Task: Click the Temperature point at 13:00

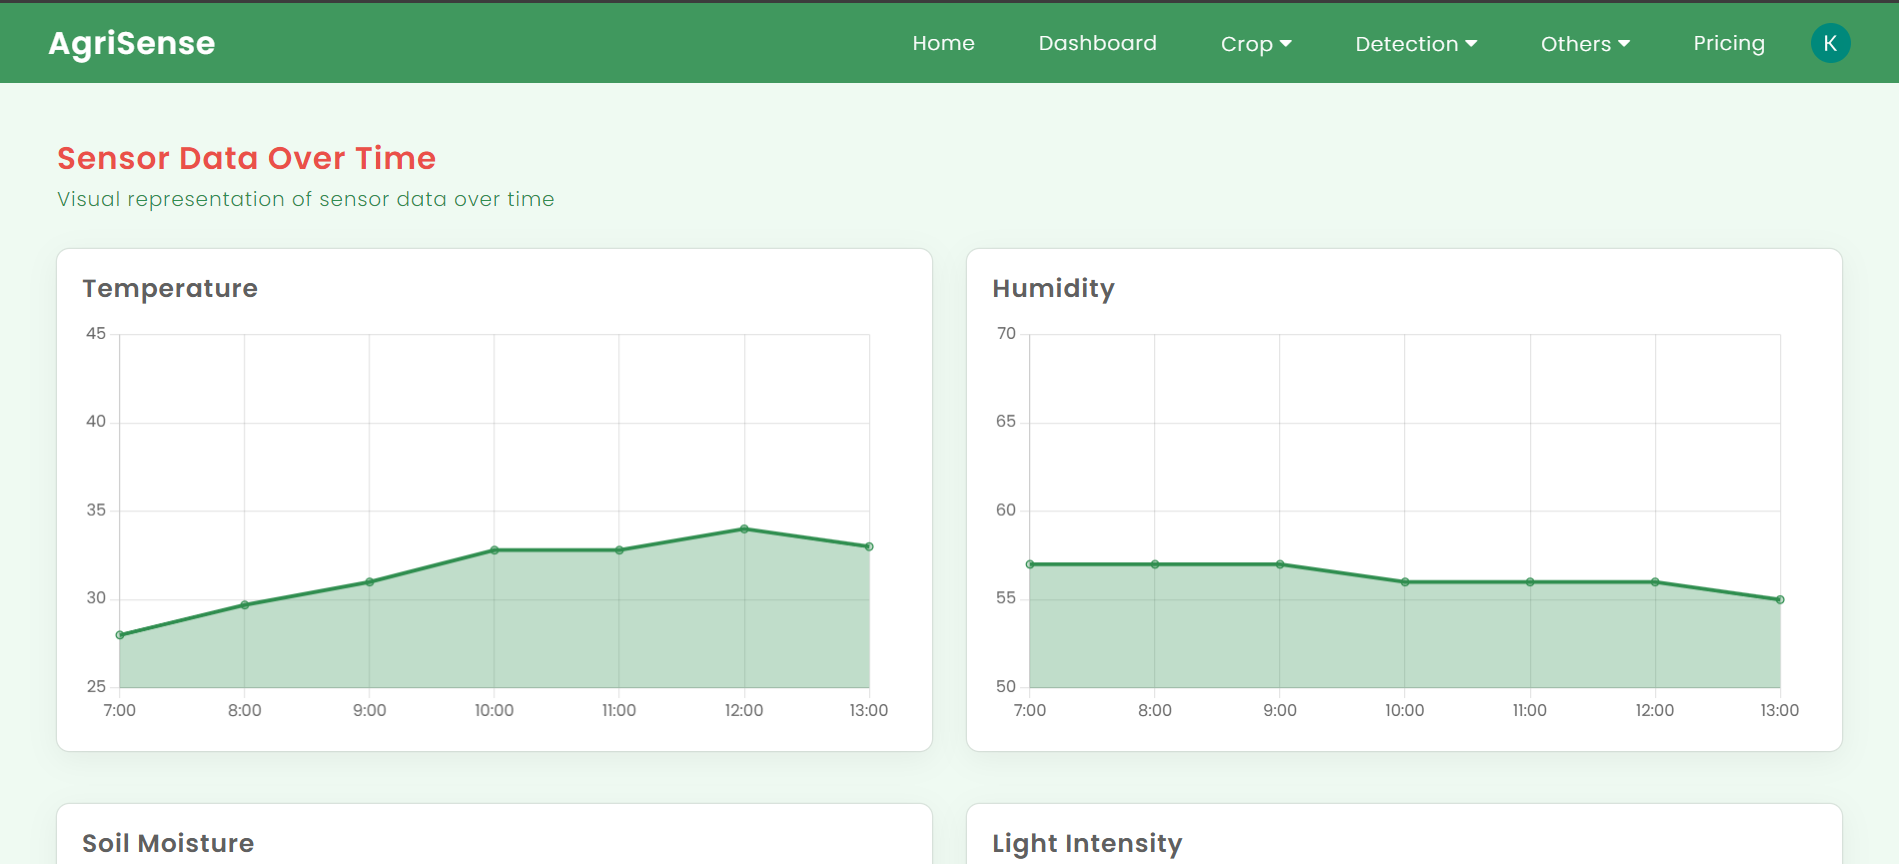Action: point(869,547)
